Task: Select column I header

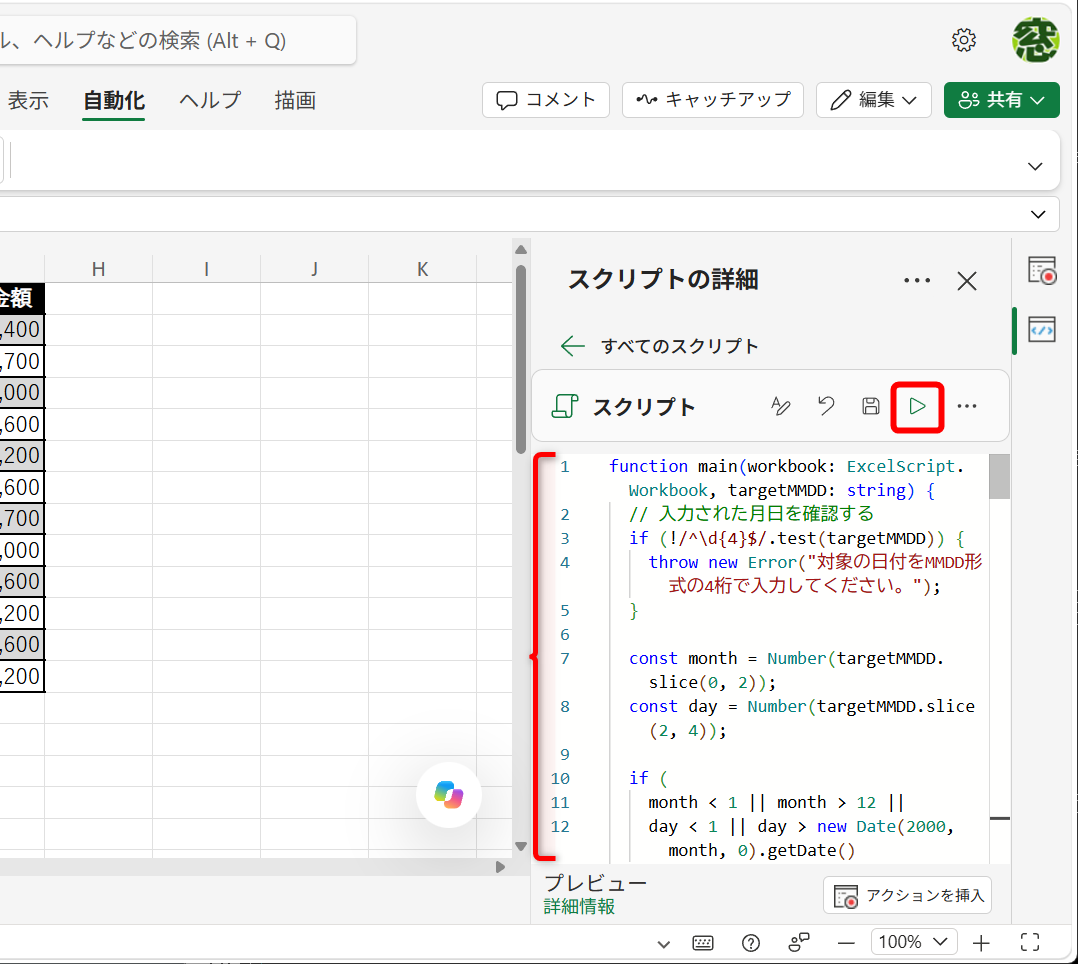Action: click(206, 269)
